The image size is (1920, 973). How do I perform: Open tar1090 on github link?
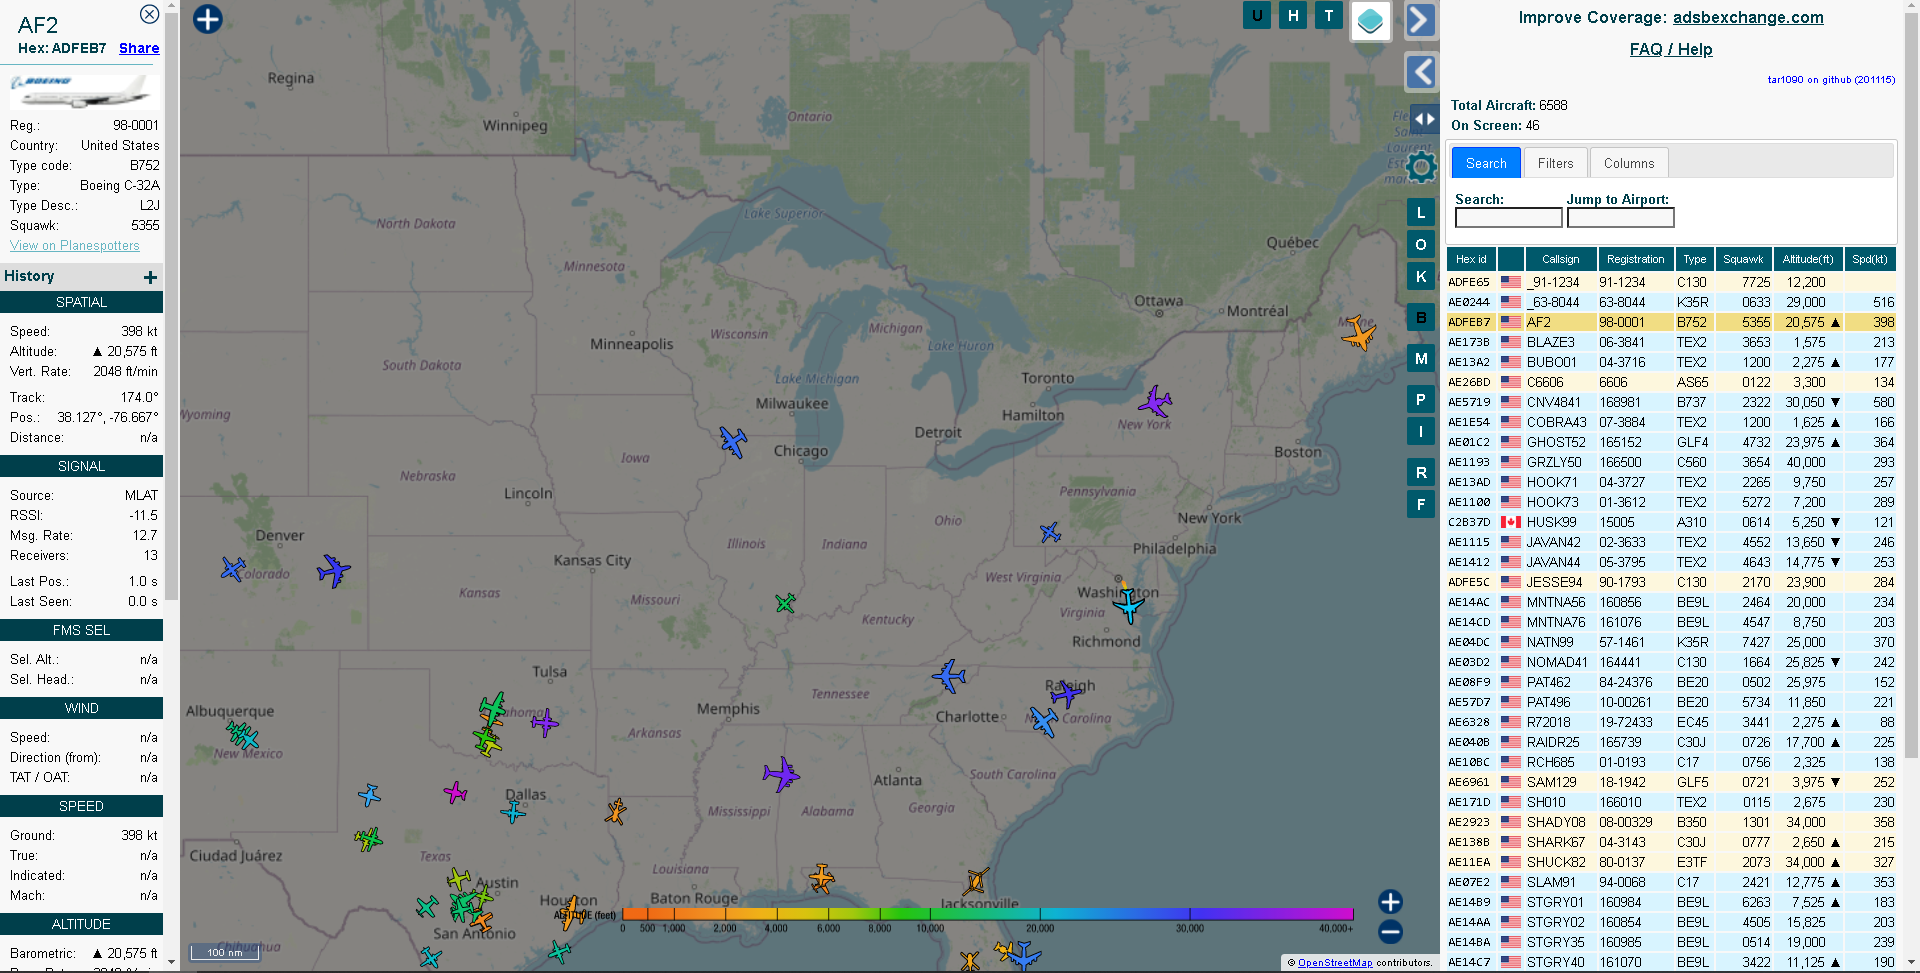1831,79
